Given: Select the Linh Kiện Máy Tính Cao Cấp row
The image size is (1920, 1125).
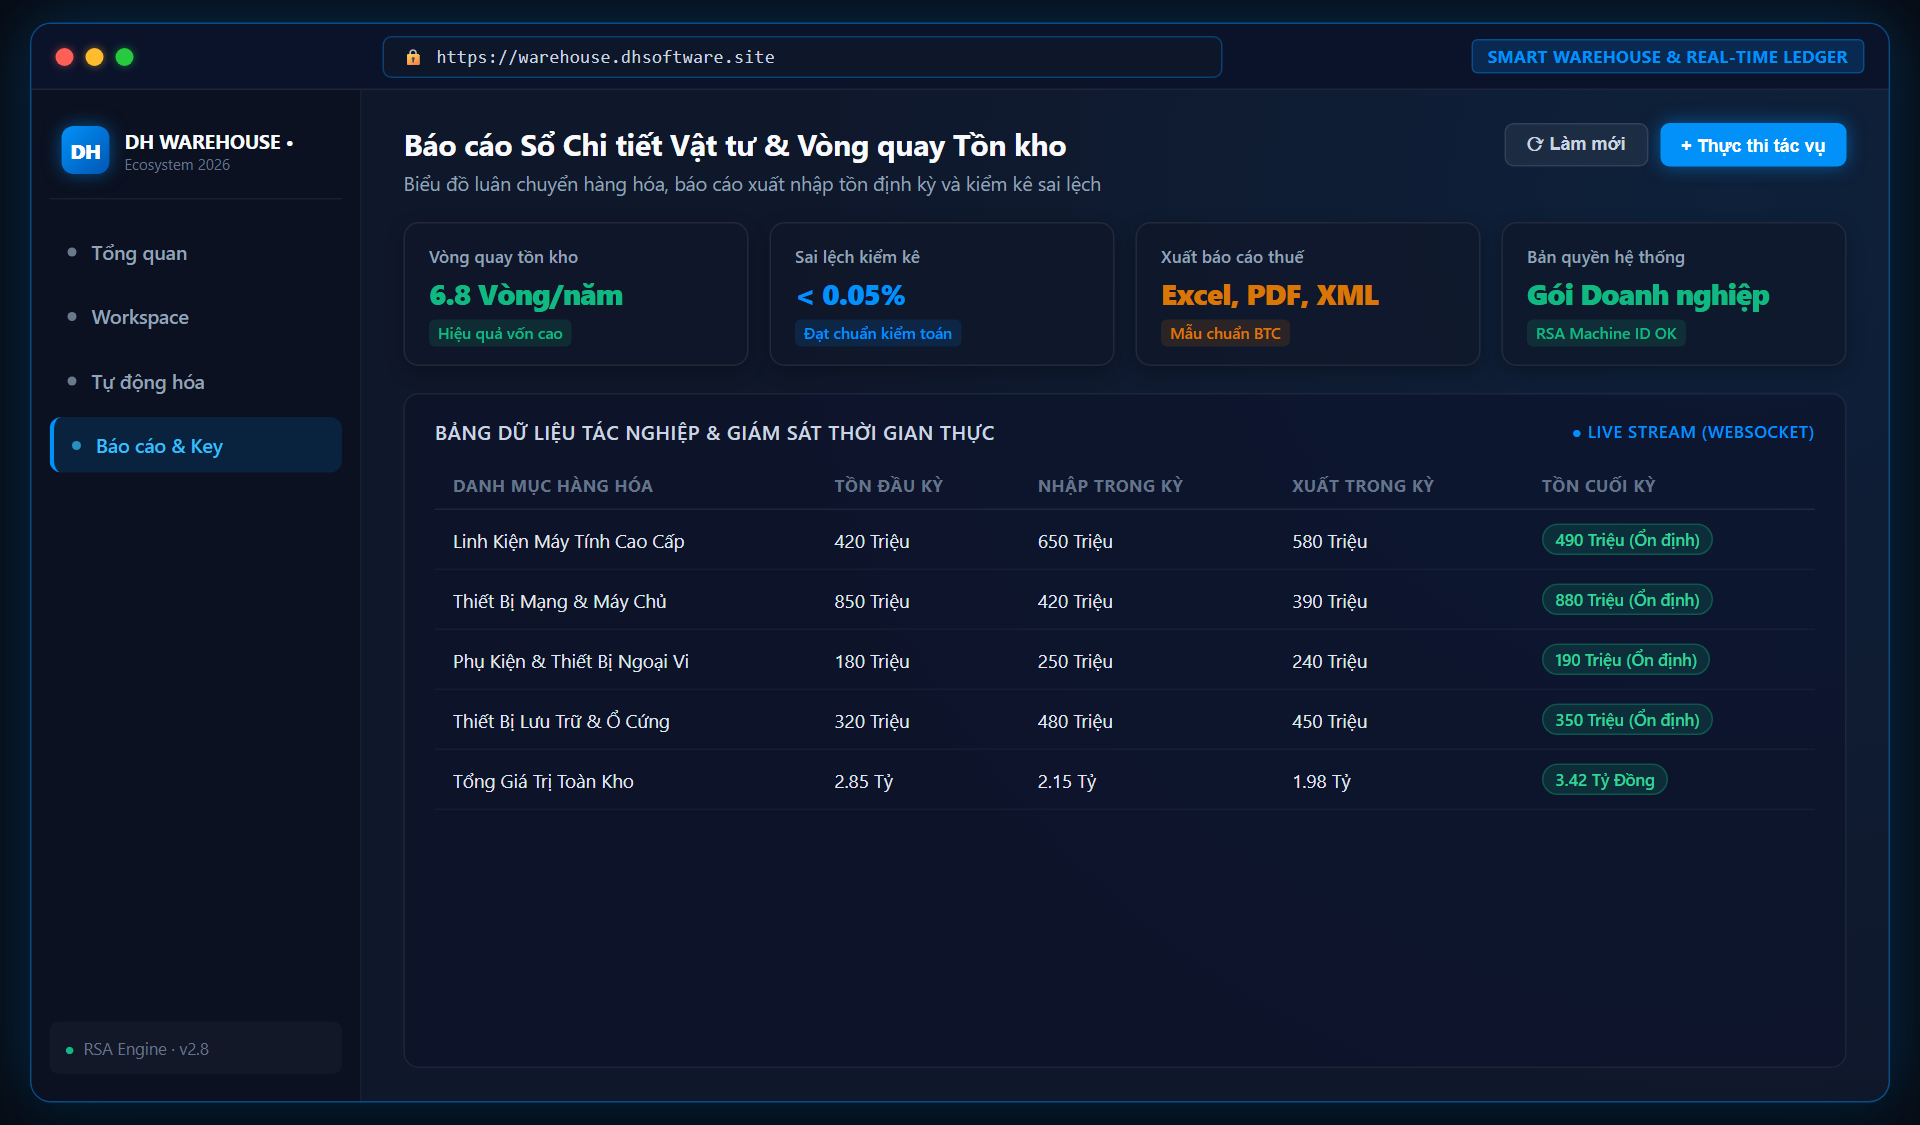Looking at the screenshot, I should (1125, 541).
